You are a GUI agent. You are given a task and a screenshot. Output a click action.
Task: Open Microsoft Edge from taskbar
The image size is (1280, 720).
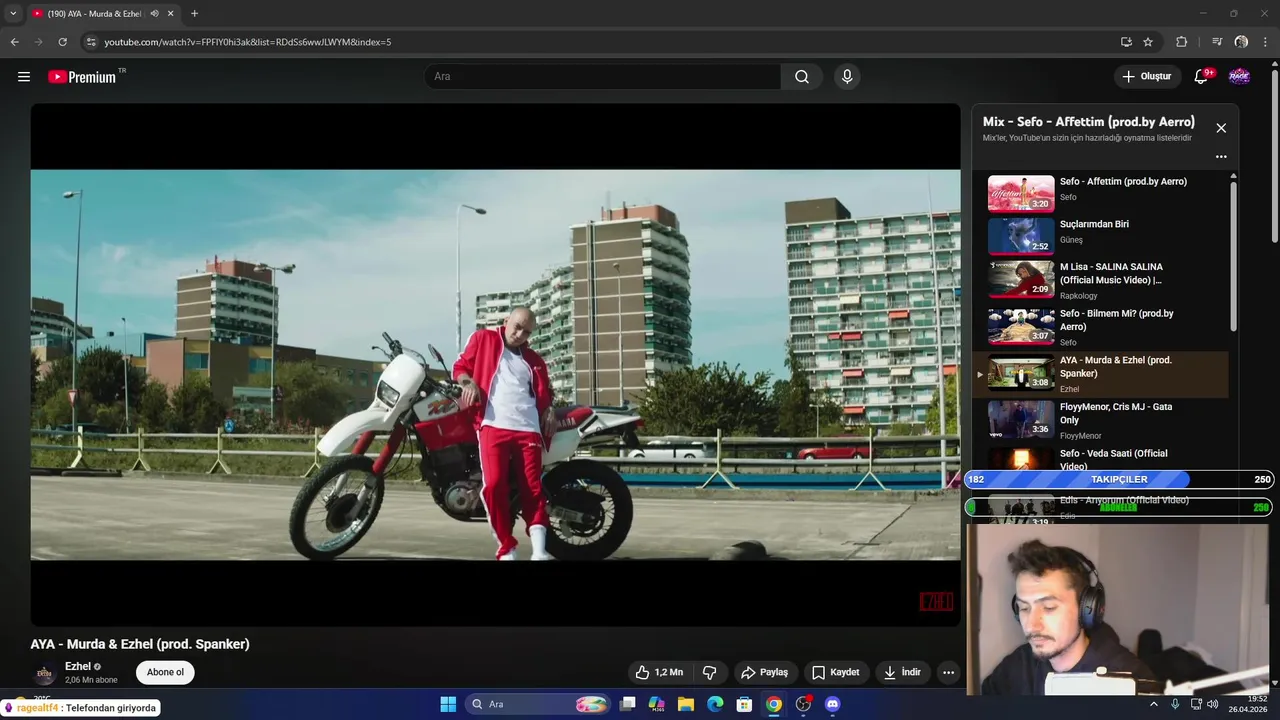pos(715,704)
